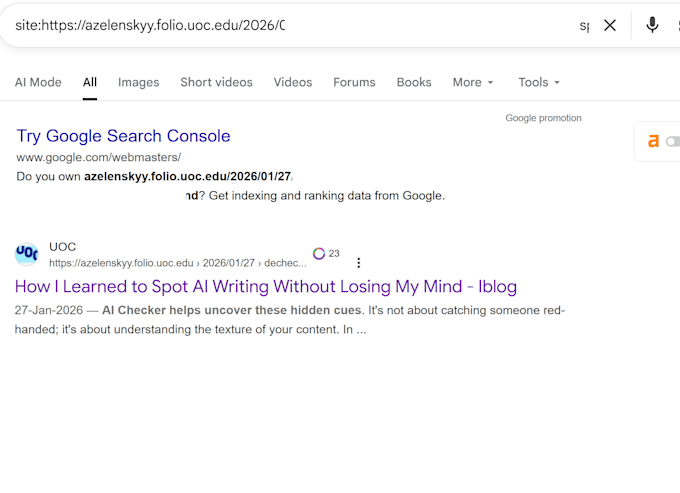Click the Google promotion label
This screenshot has width=680, height=493.
tap(543, 118)
